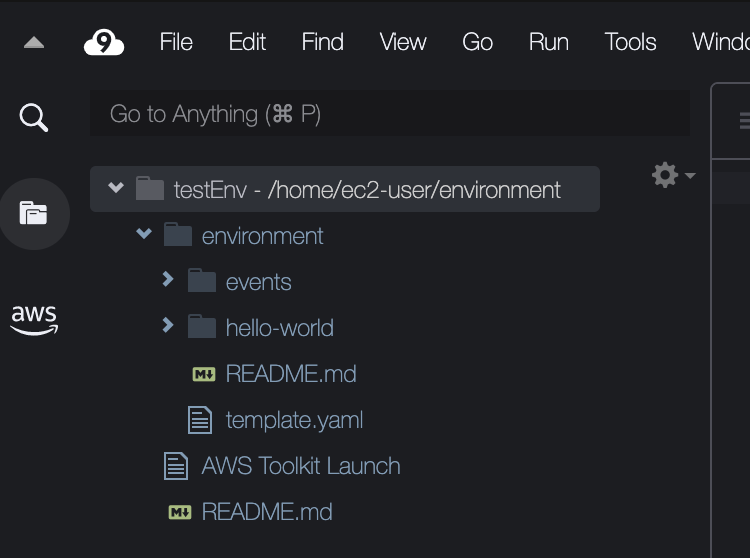Open the Find menu
750x558 pixels.
point(322,42)
